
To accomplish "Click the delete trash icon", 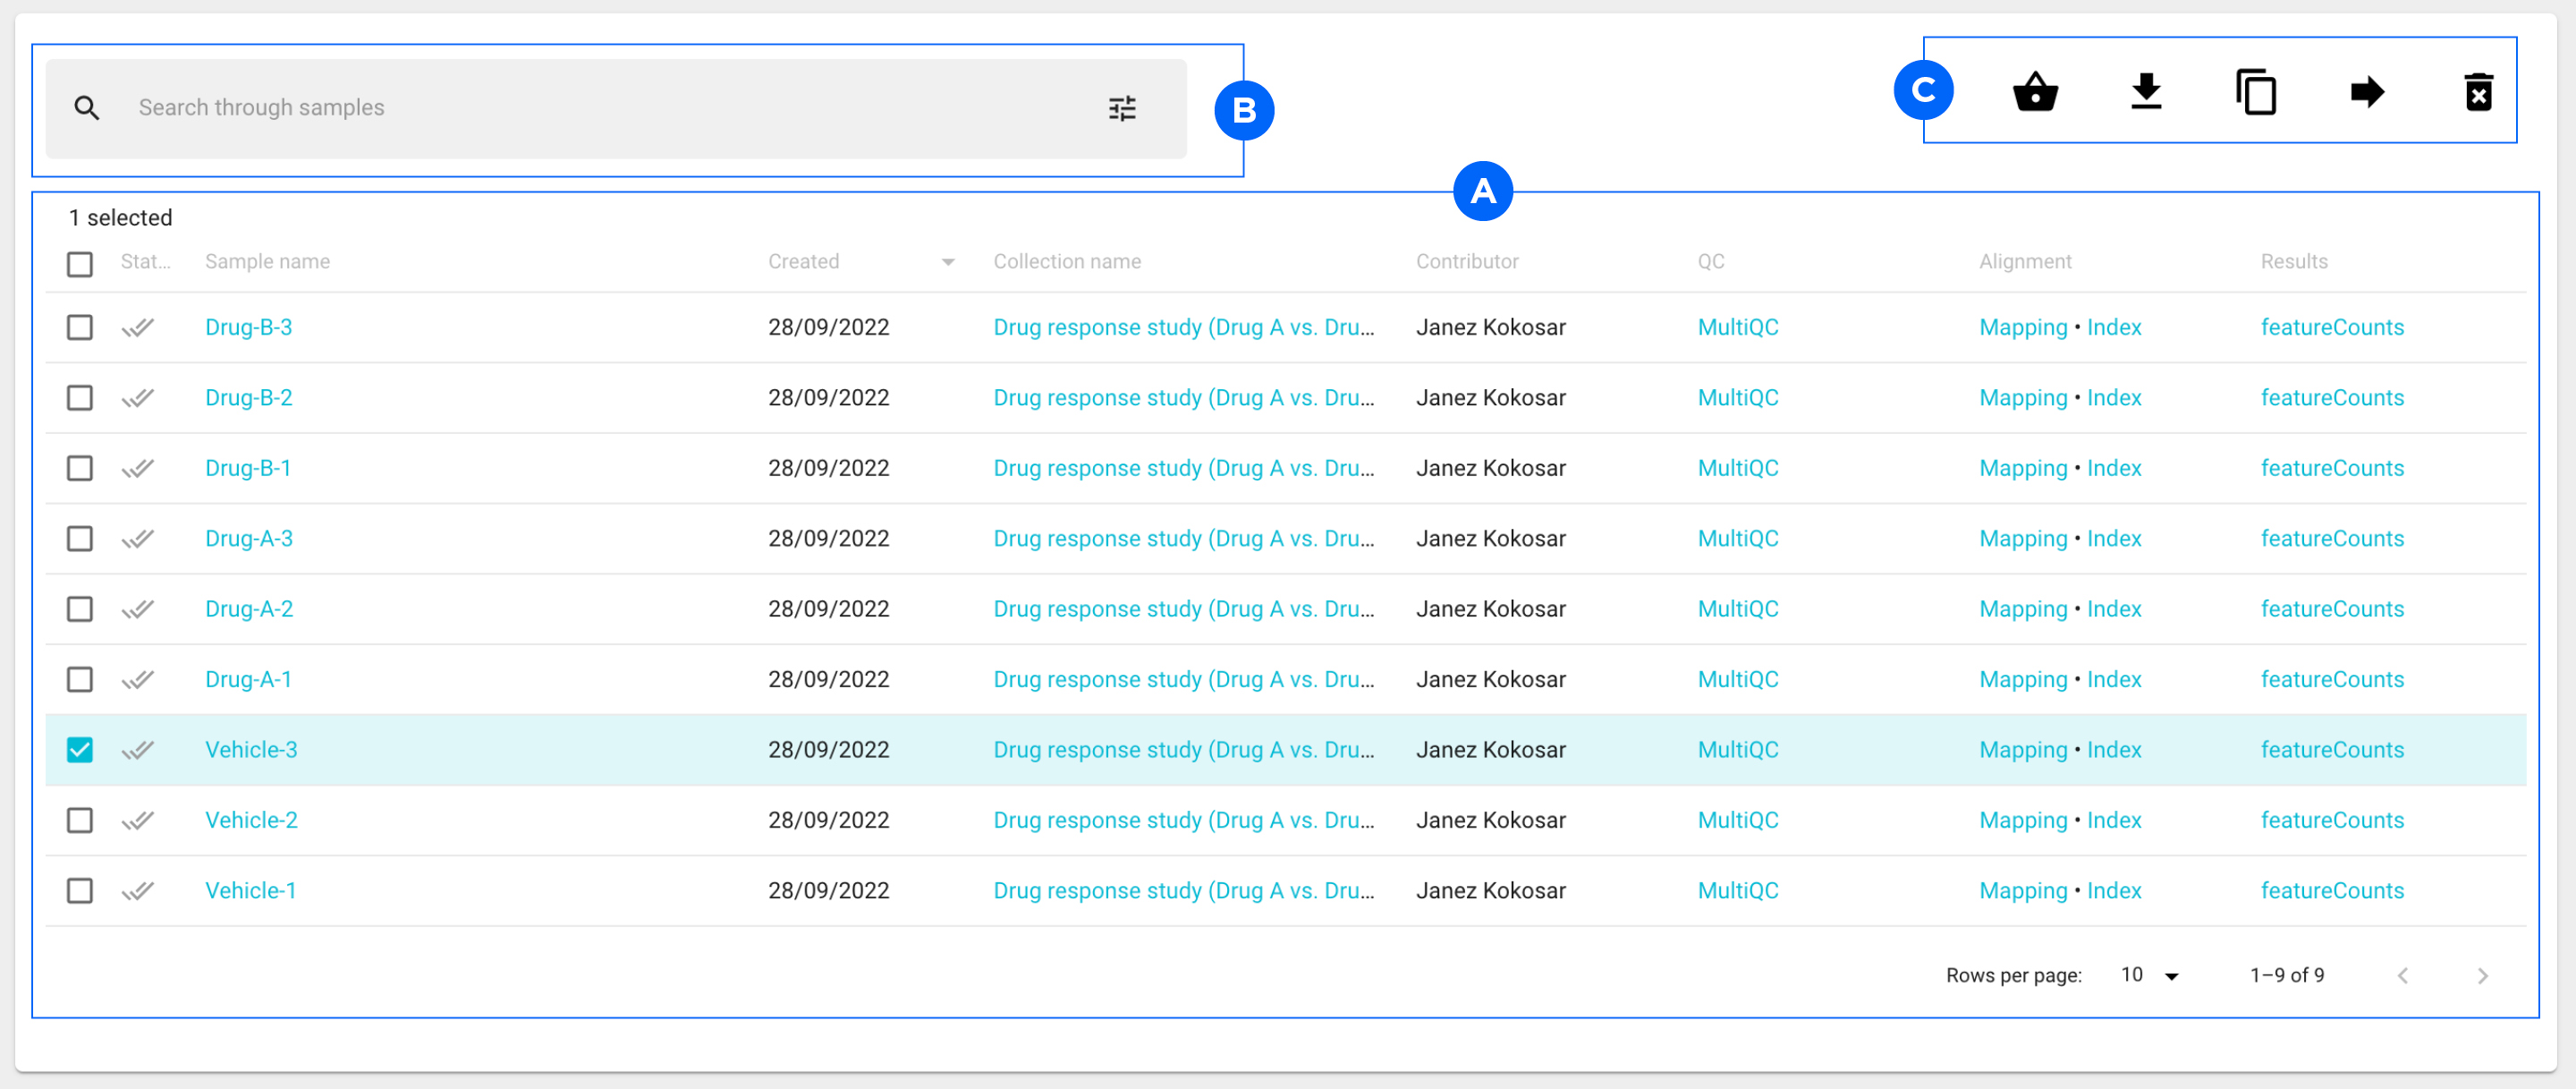I will coord(2478,92).
